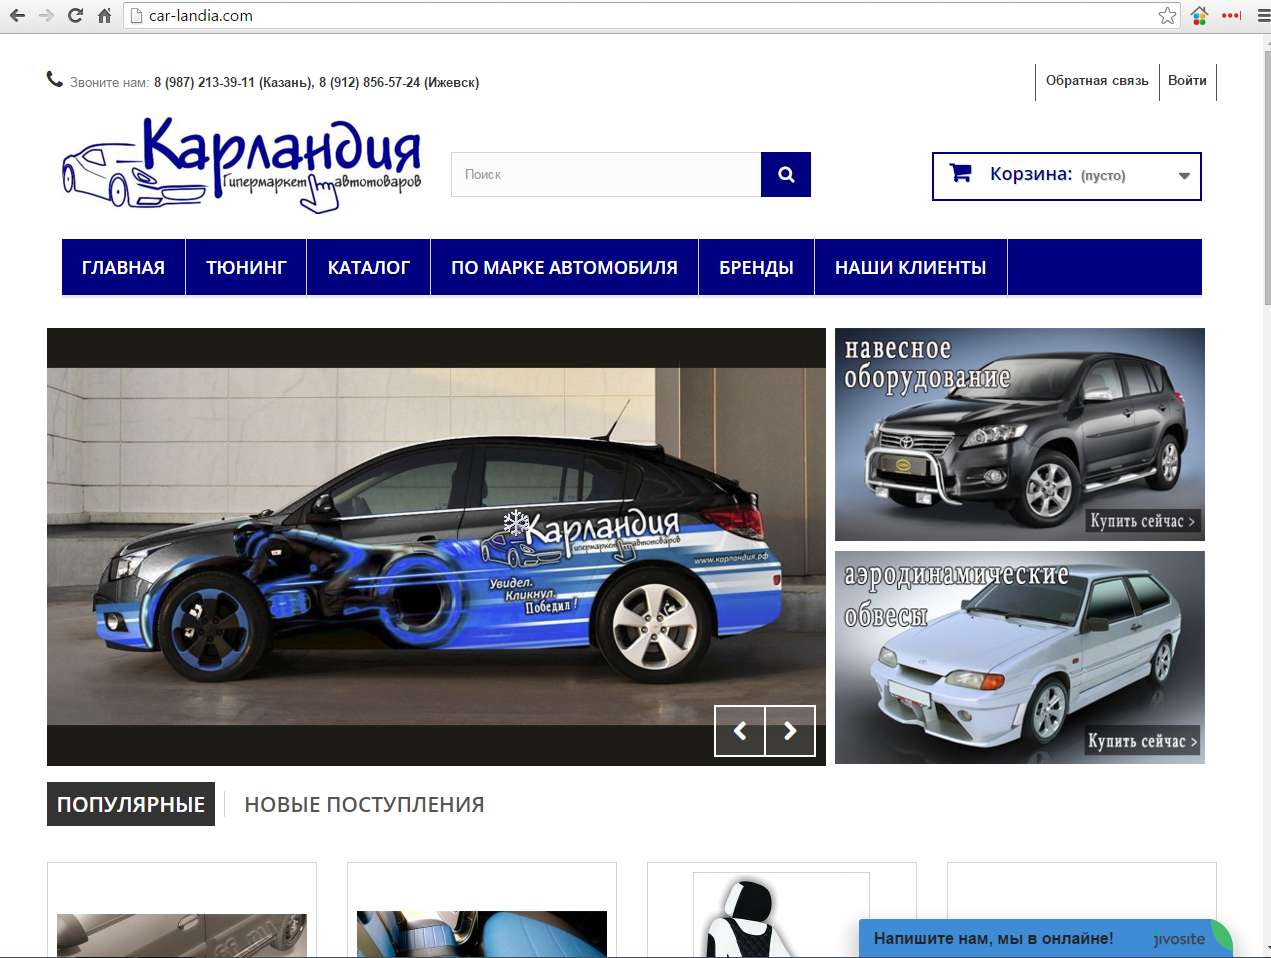Switch to the НОВЫЕ ПОСТУПЛЕНИЯ tab
The image size is (1271, 958).
364,804
